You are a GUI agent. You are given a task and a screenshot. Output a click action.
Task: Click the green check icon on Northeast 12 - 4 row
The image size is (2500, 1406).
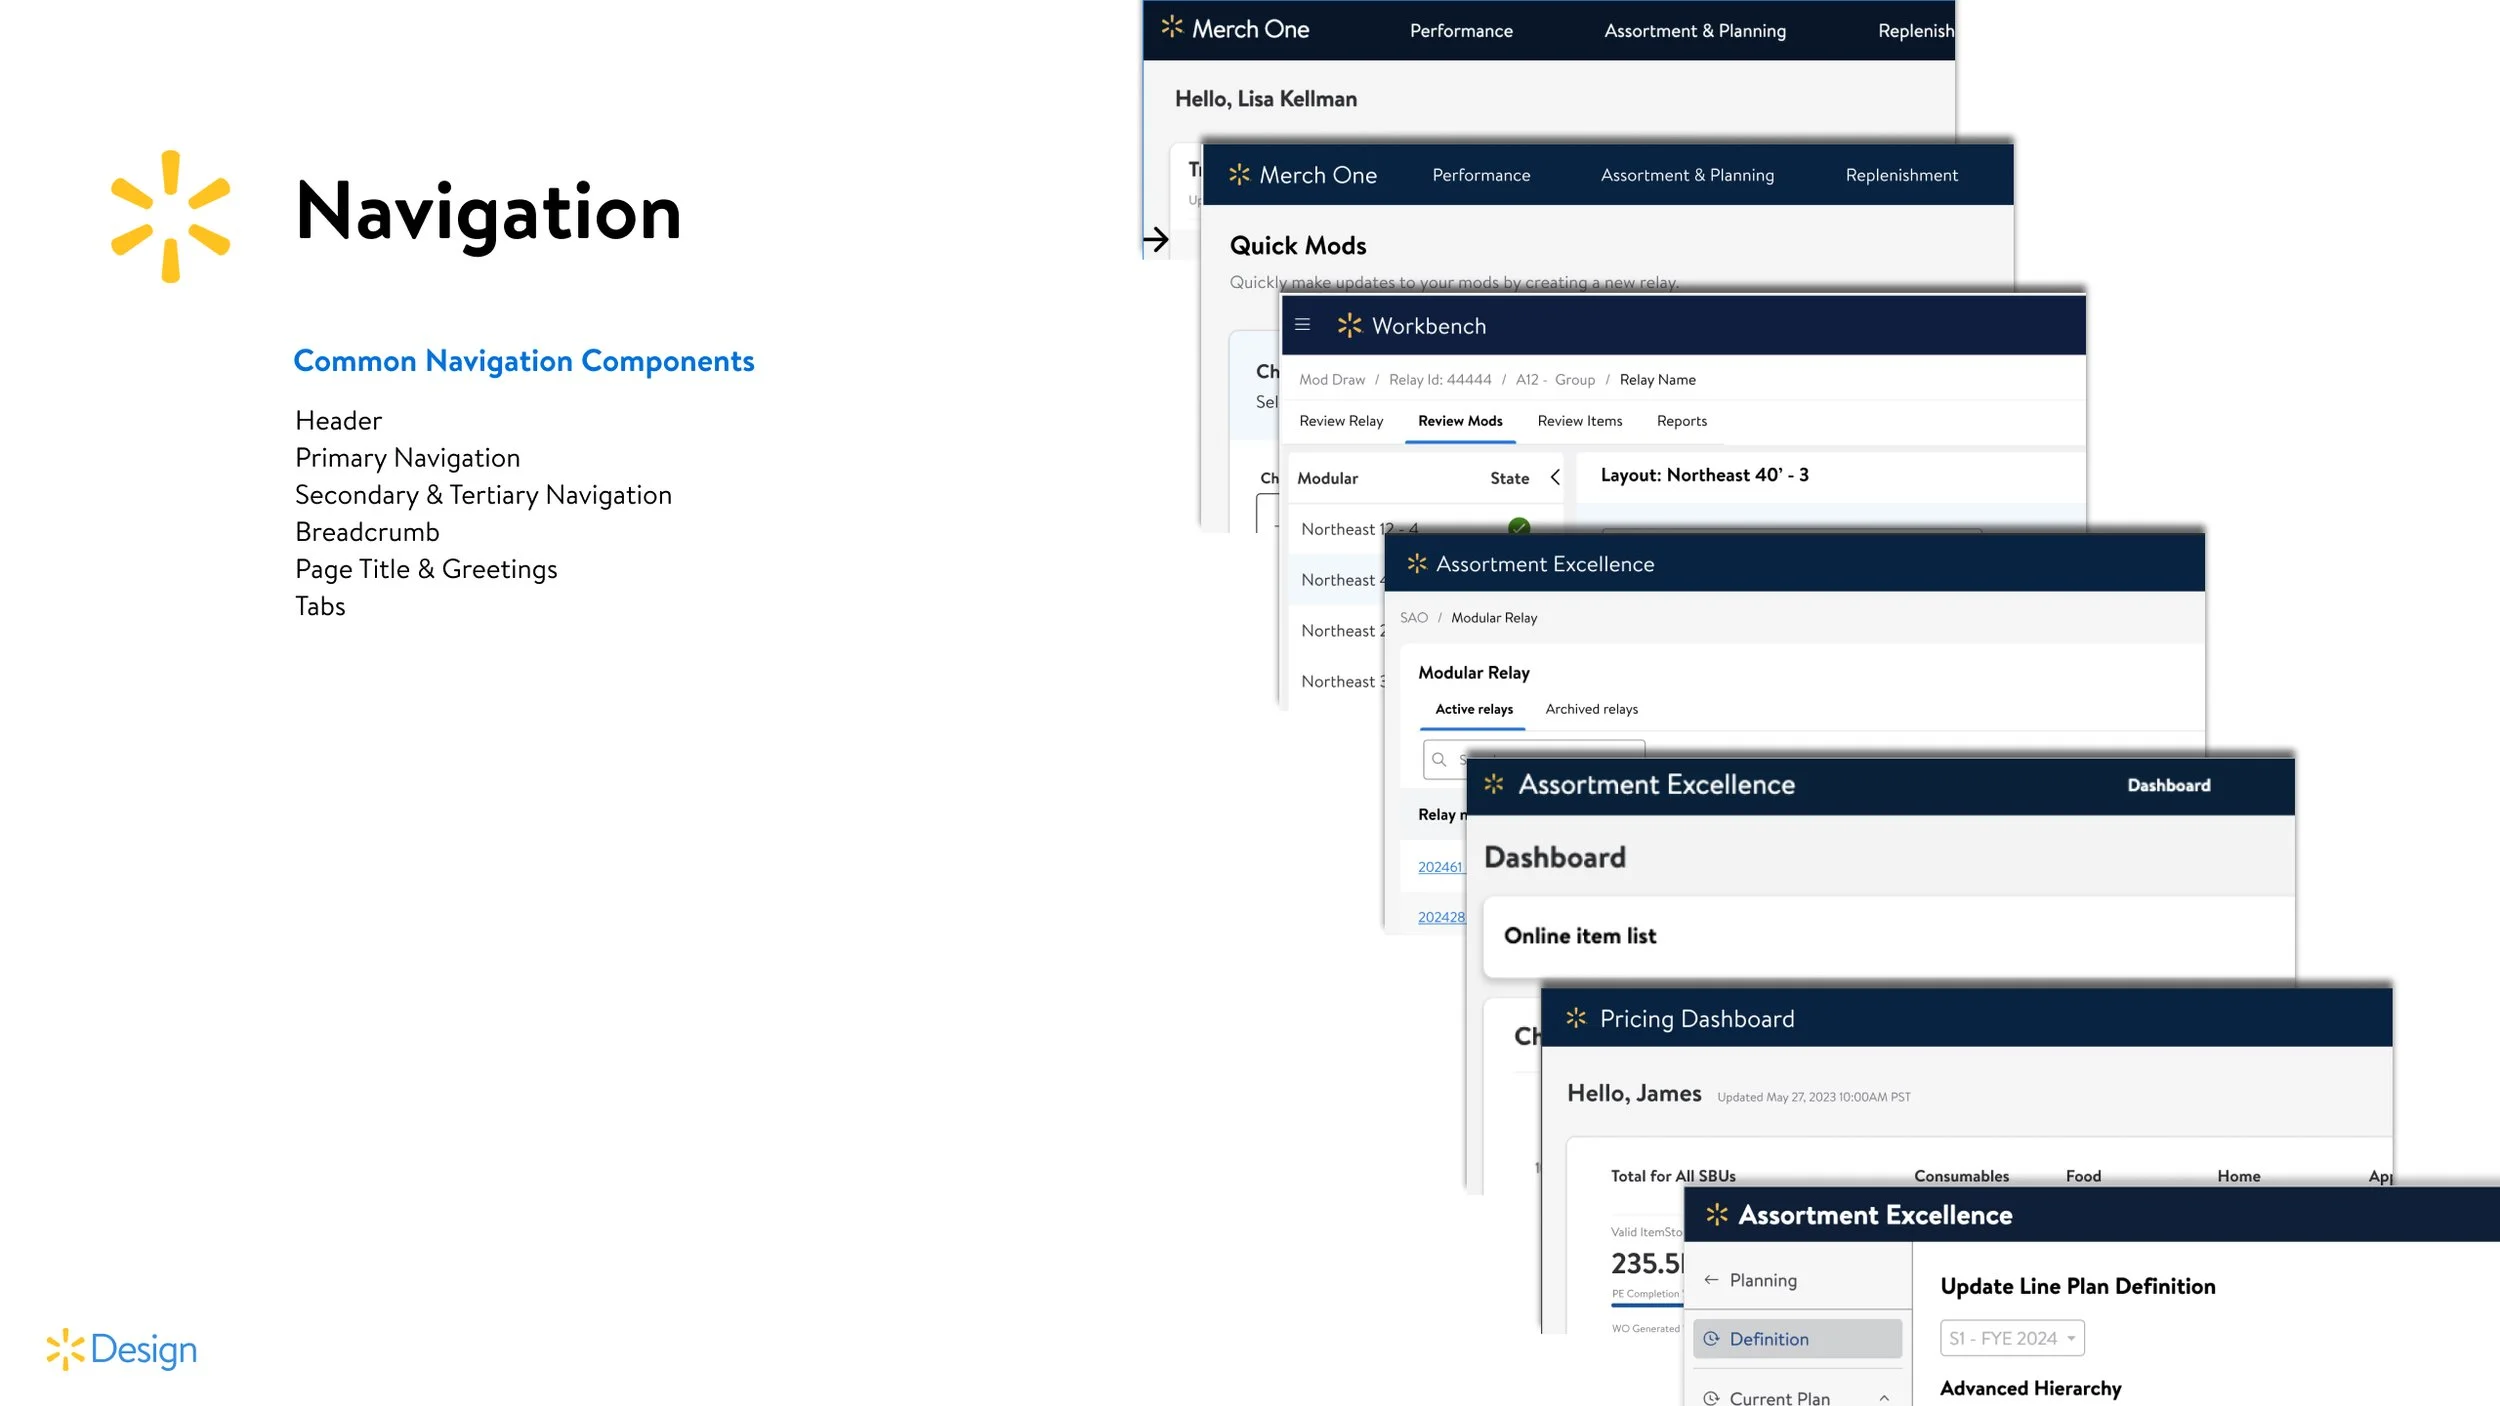pos(1519,527)
